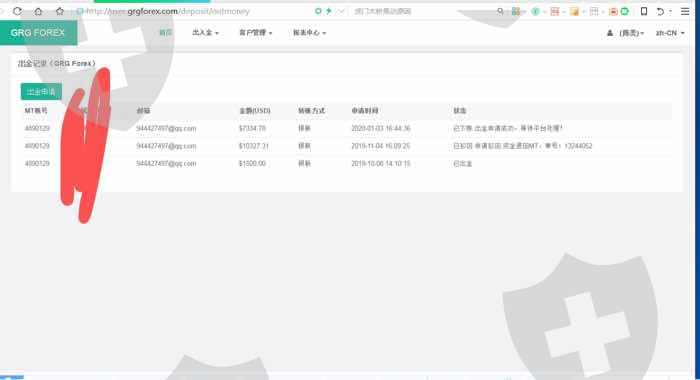Click the lightning bolt icon in address bar
Image resolution: width=700 pixels, height=380 pixels.
[329, 11]
